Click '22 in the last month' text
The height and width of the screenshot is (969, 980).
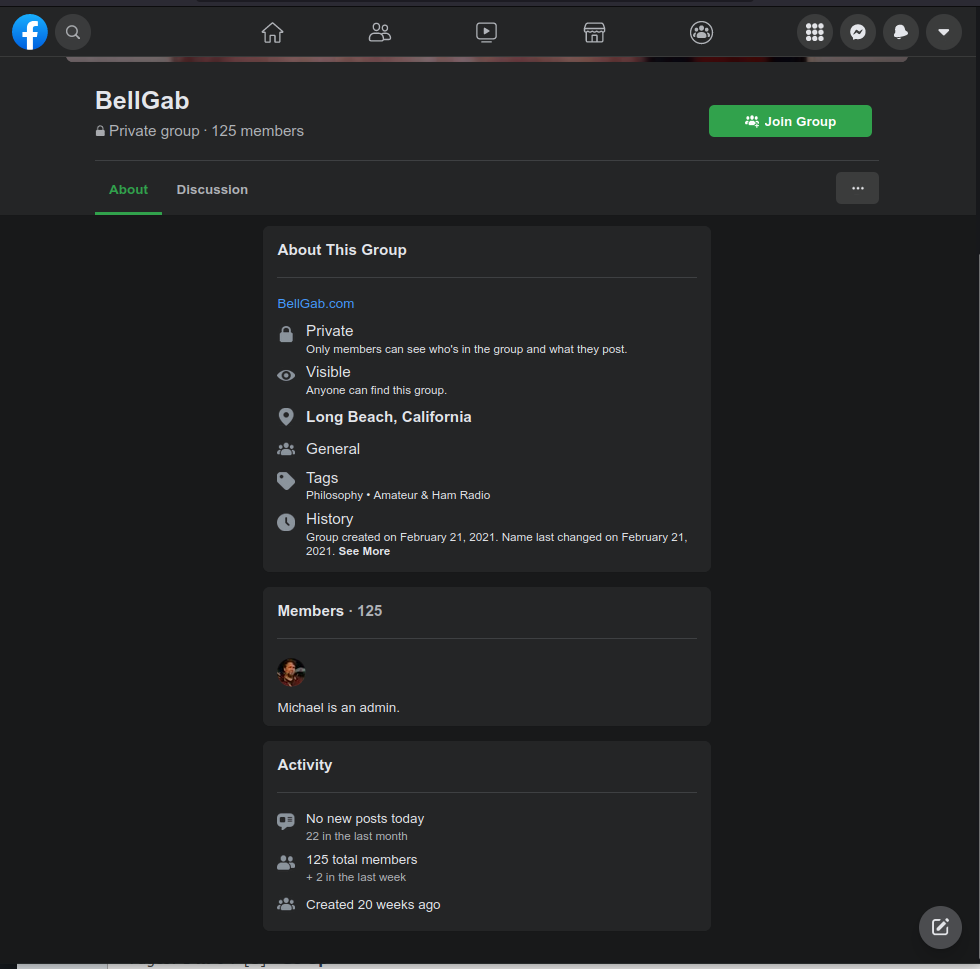(x=356, y=836)
